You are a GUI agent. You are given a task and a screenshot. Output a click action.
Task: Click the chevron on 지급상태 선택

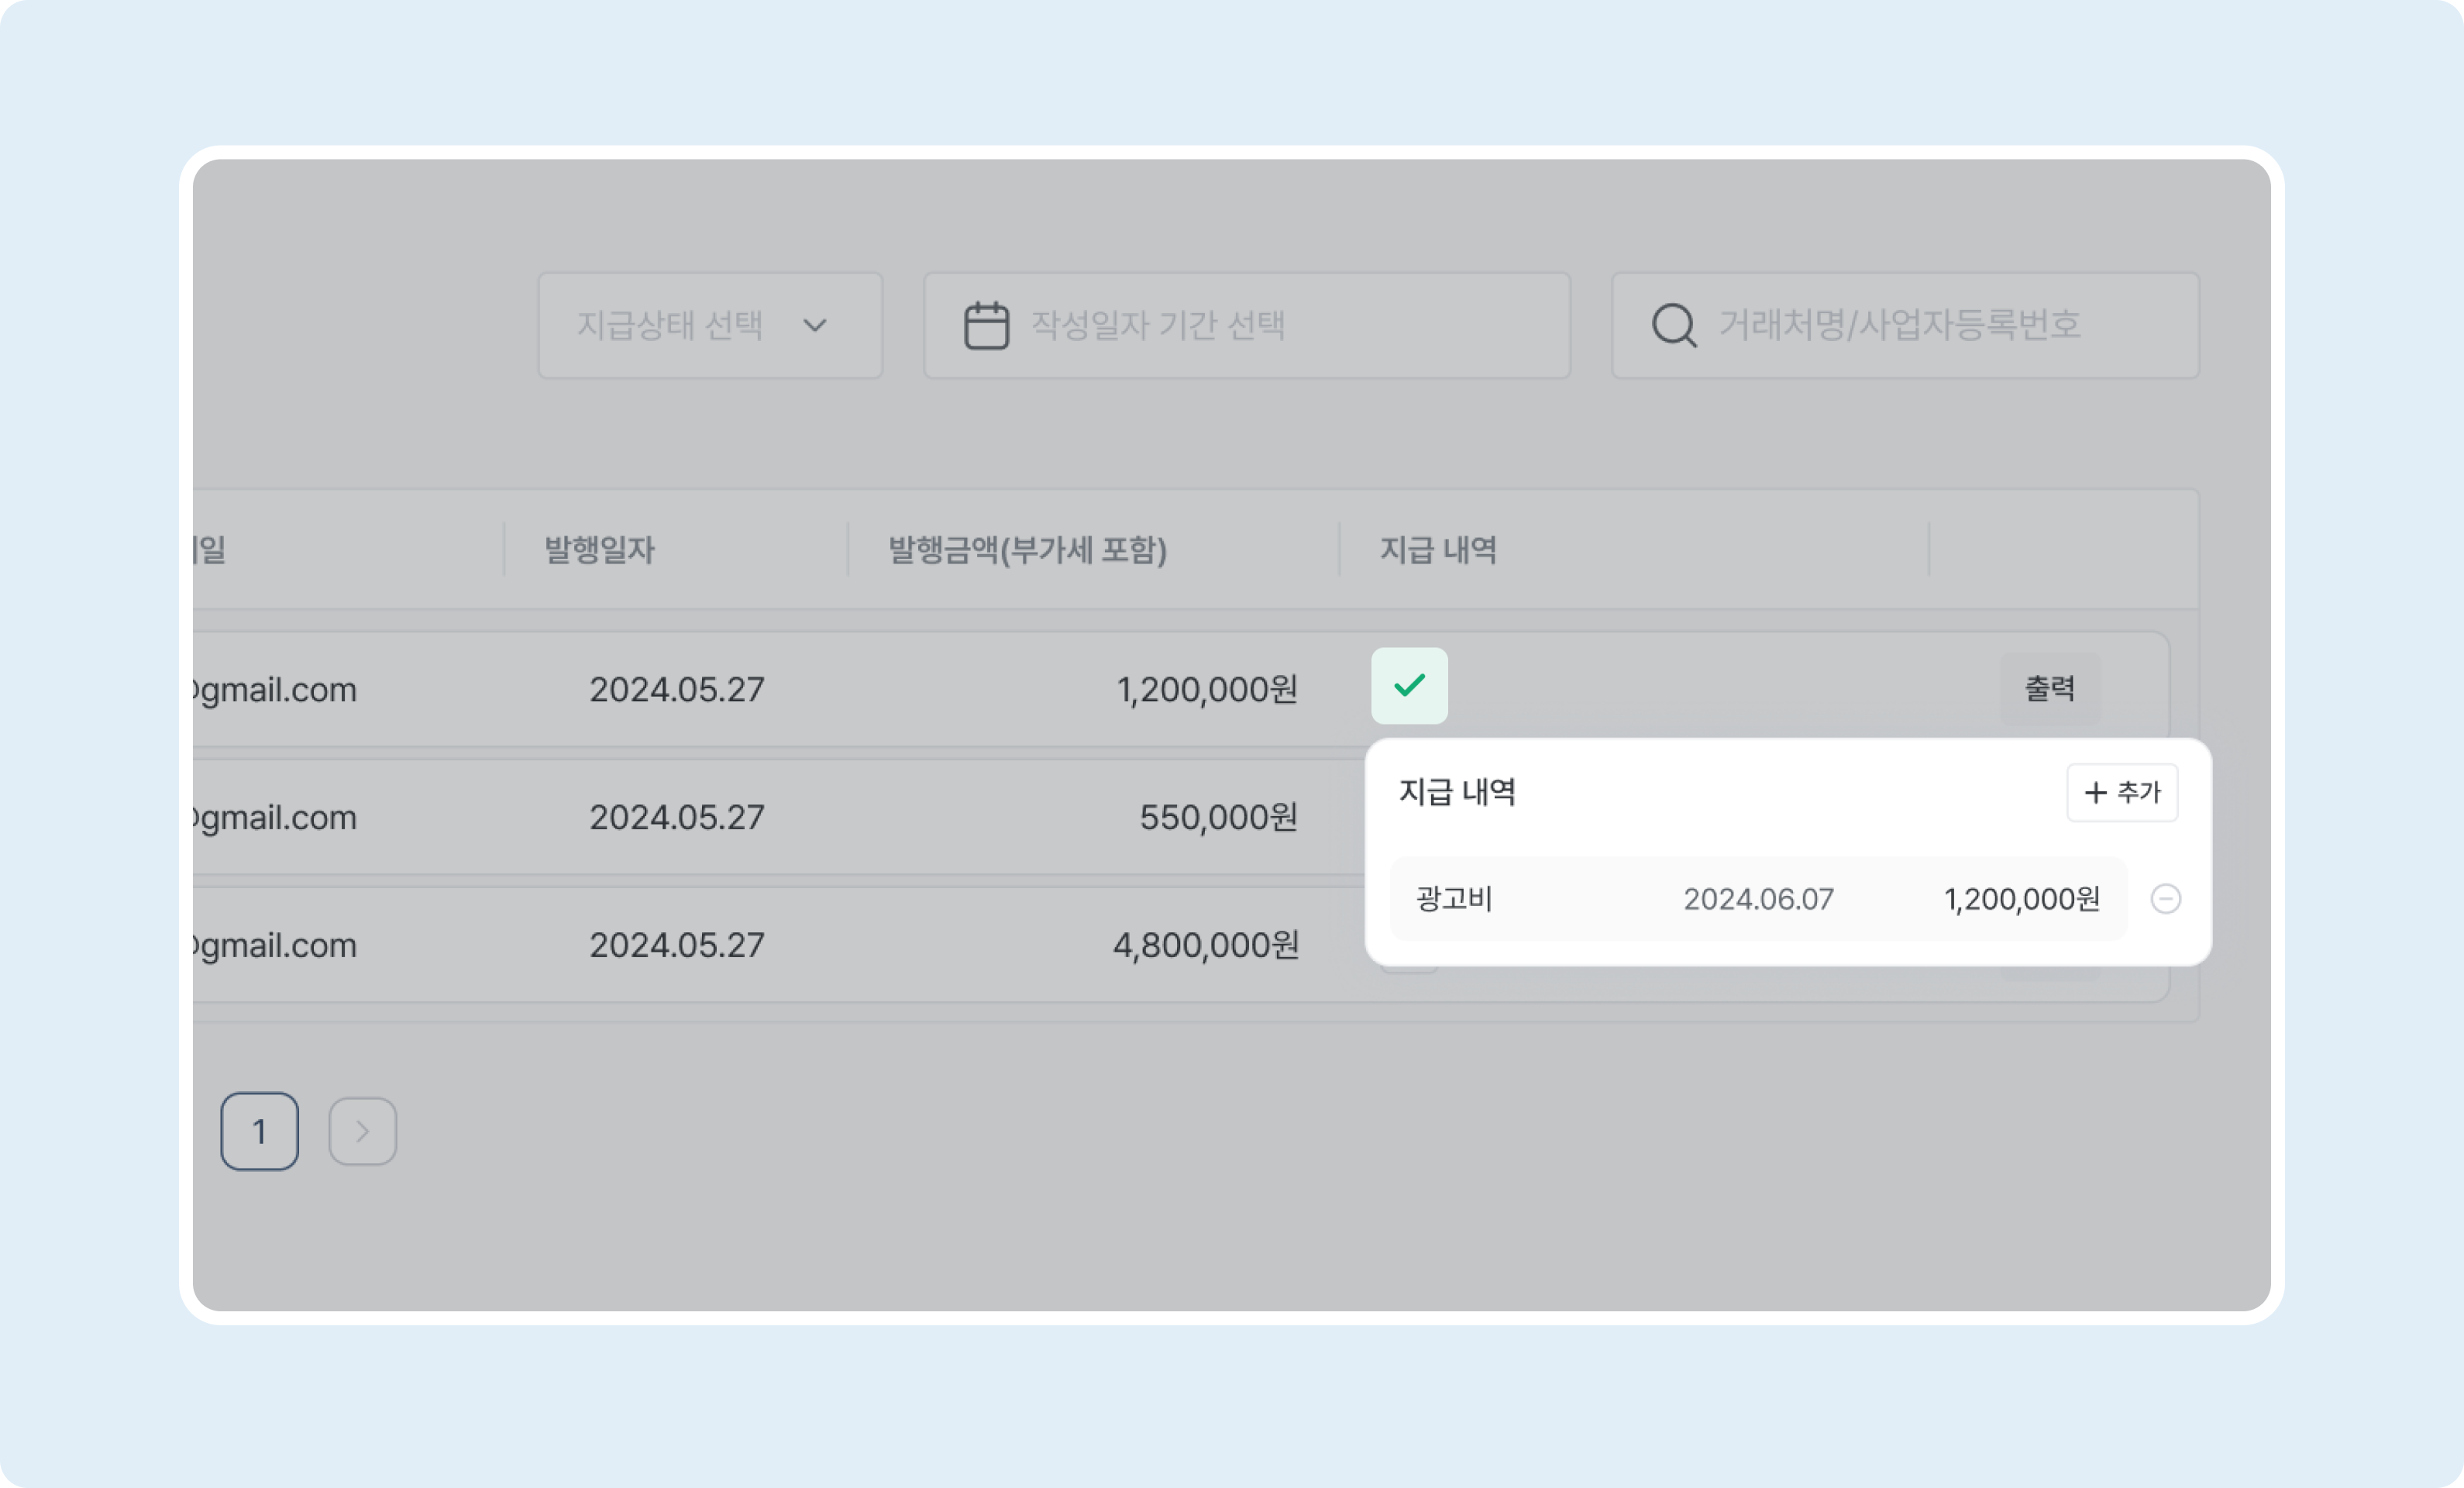click(816, 325)
